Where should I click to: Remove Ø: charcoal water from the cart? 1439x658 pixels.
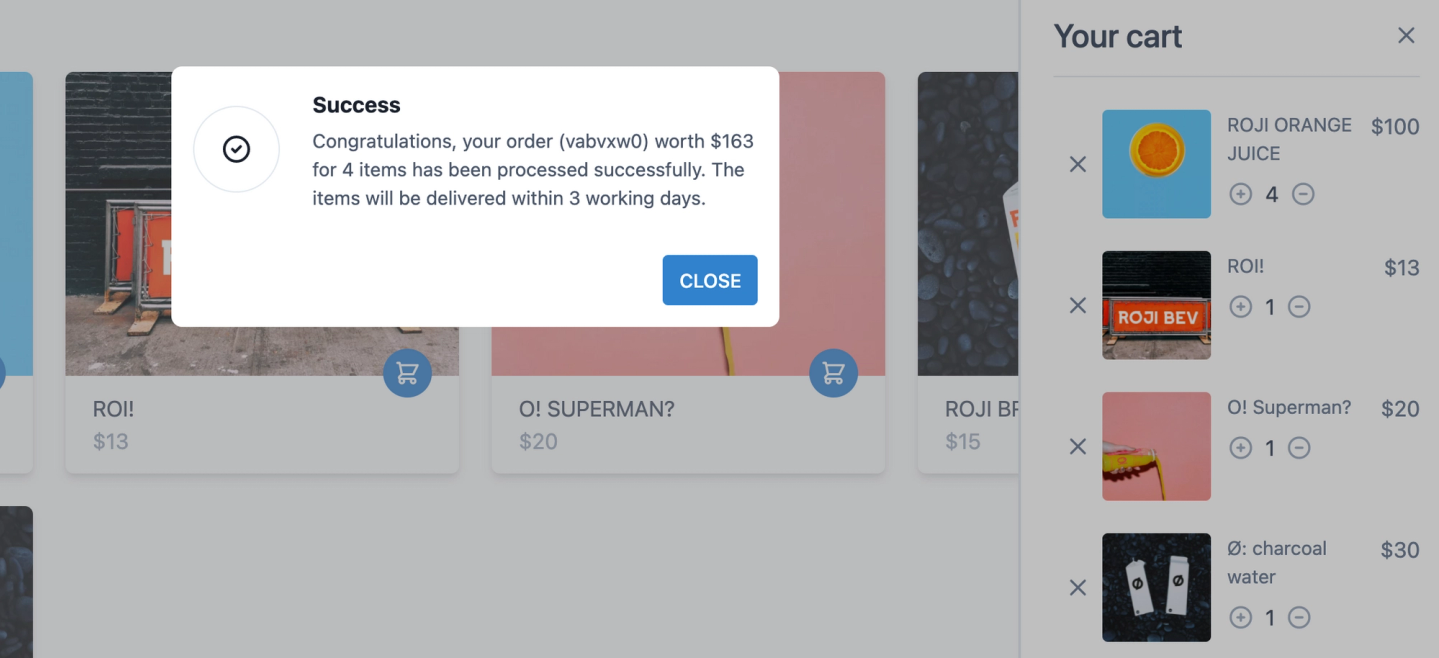[1077, 588]
